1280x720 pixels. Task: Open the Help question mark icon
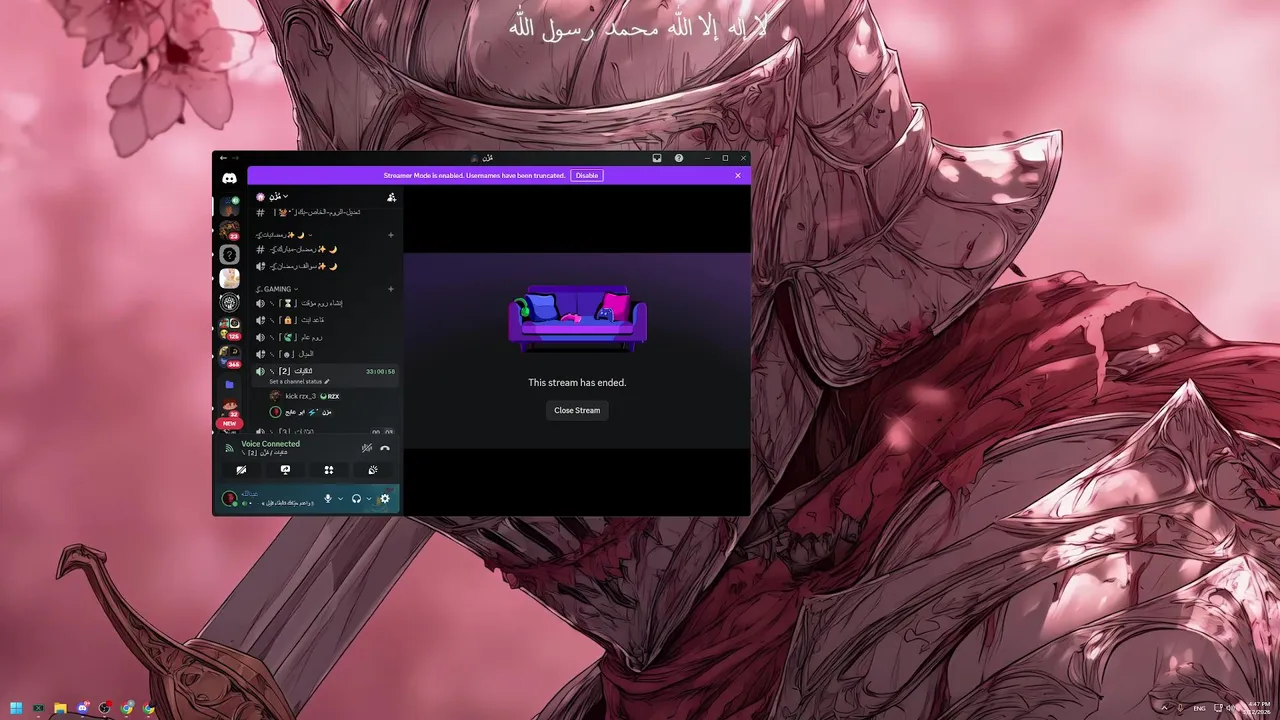tap(679, 158)
